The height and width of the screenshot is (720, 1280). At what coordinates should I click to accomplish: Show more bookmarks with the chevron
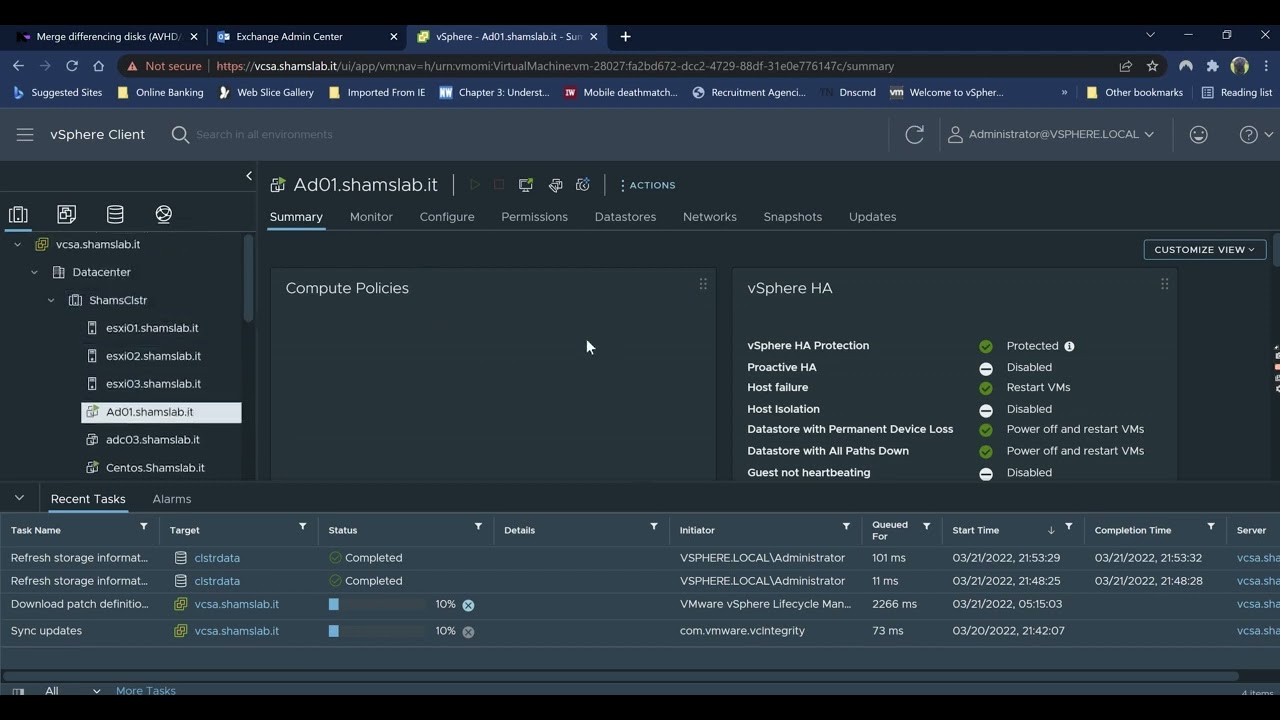(1064, 92)
